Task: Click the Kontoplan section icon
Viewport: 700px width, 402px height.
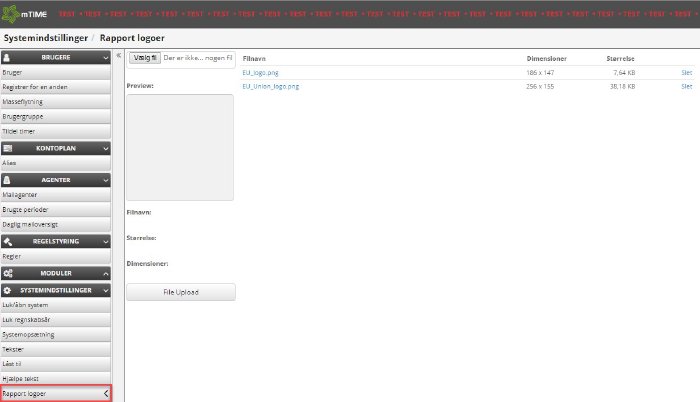Action: 8,147
